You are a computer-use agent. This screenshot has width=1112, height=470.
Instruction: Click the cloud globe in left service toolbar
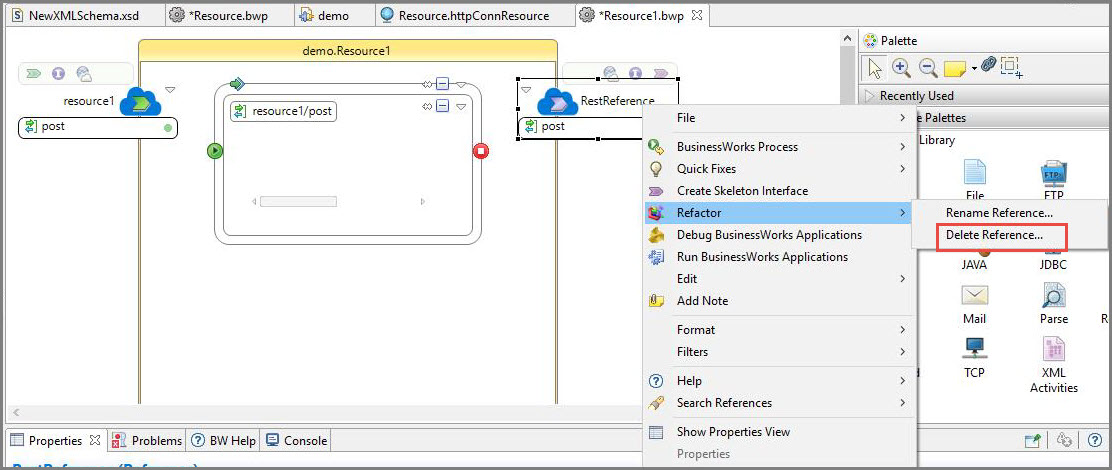point(84,73)
